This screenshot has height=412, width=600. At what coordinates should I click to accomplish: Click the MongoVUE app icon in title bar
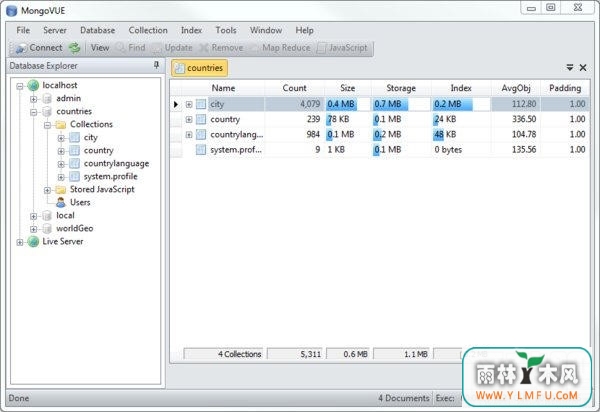(x=11, y=10)
